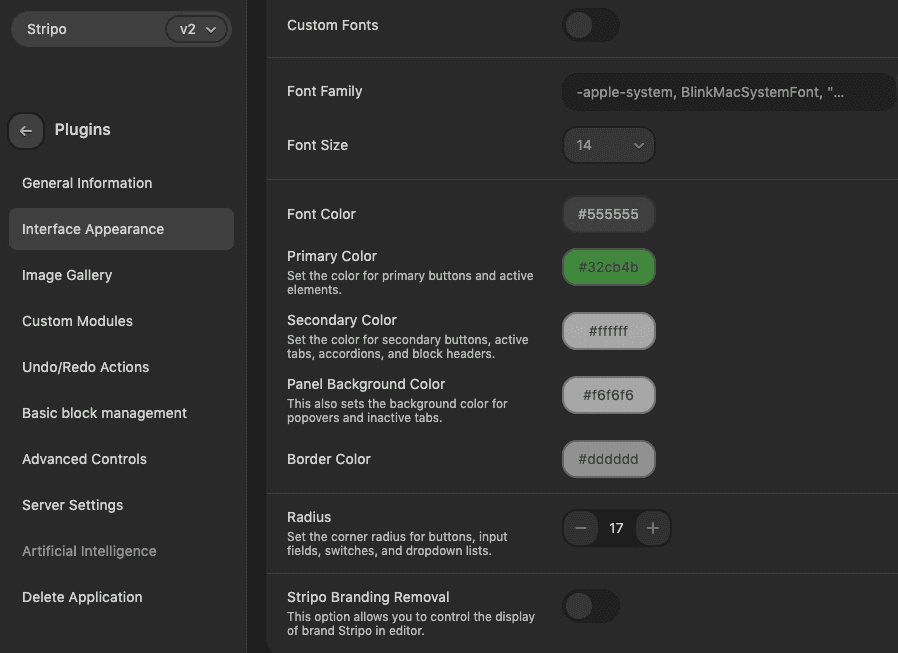Open the Primary Color picker
This screenshot has height=653, width=898.
[608, 267]
